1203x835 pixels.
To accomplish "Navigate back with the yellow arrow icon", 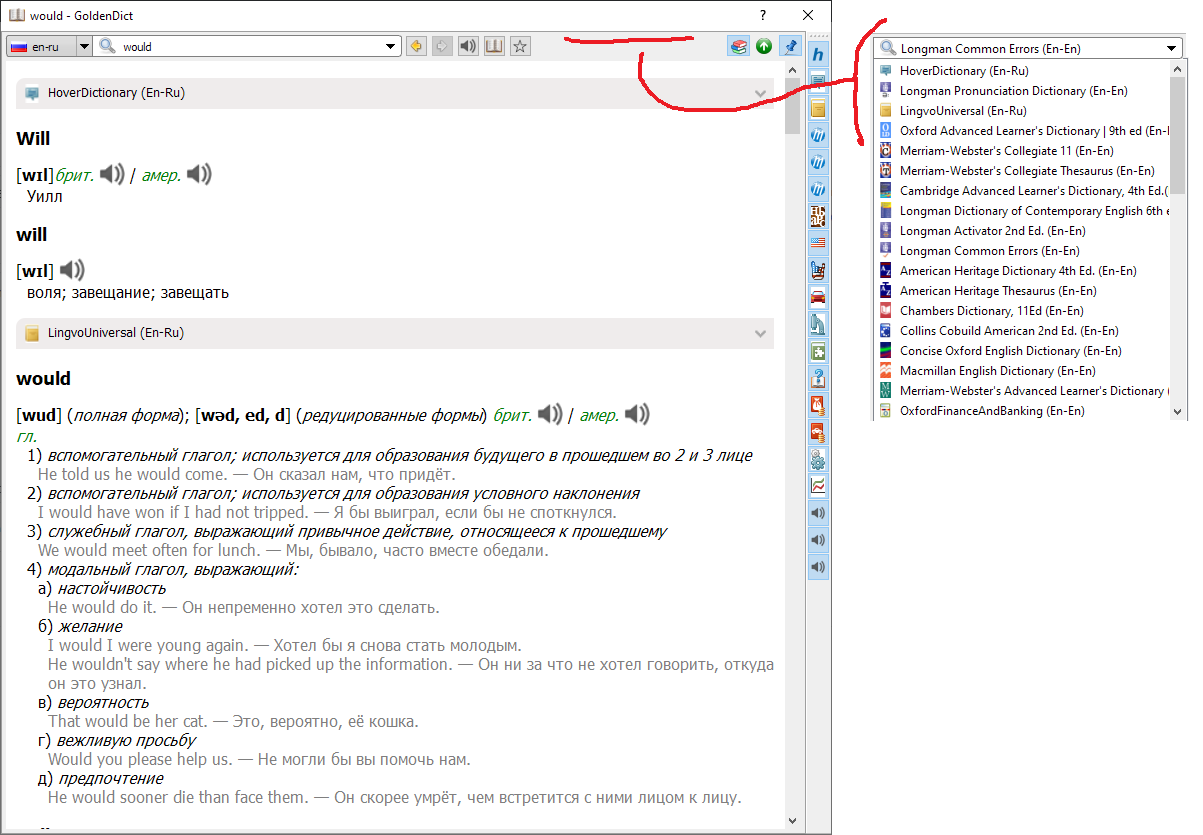I will (417, 45).
